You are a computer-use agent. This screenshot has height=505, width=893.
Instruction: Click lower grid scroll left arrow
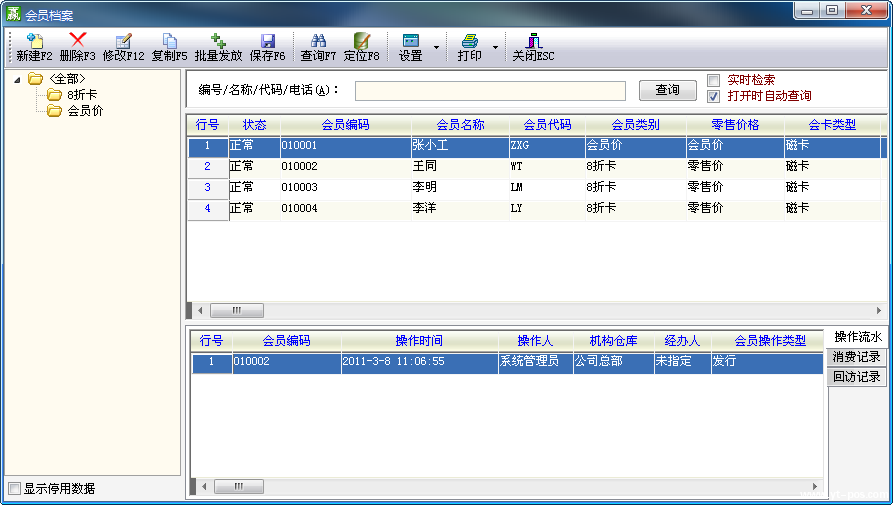point(204,487)
